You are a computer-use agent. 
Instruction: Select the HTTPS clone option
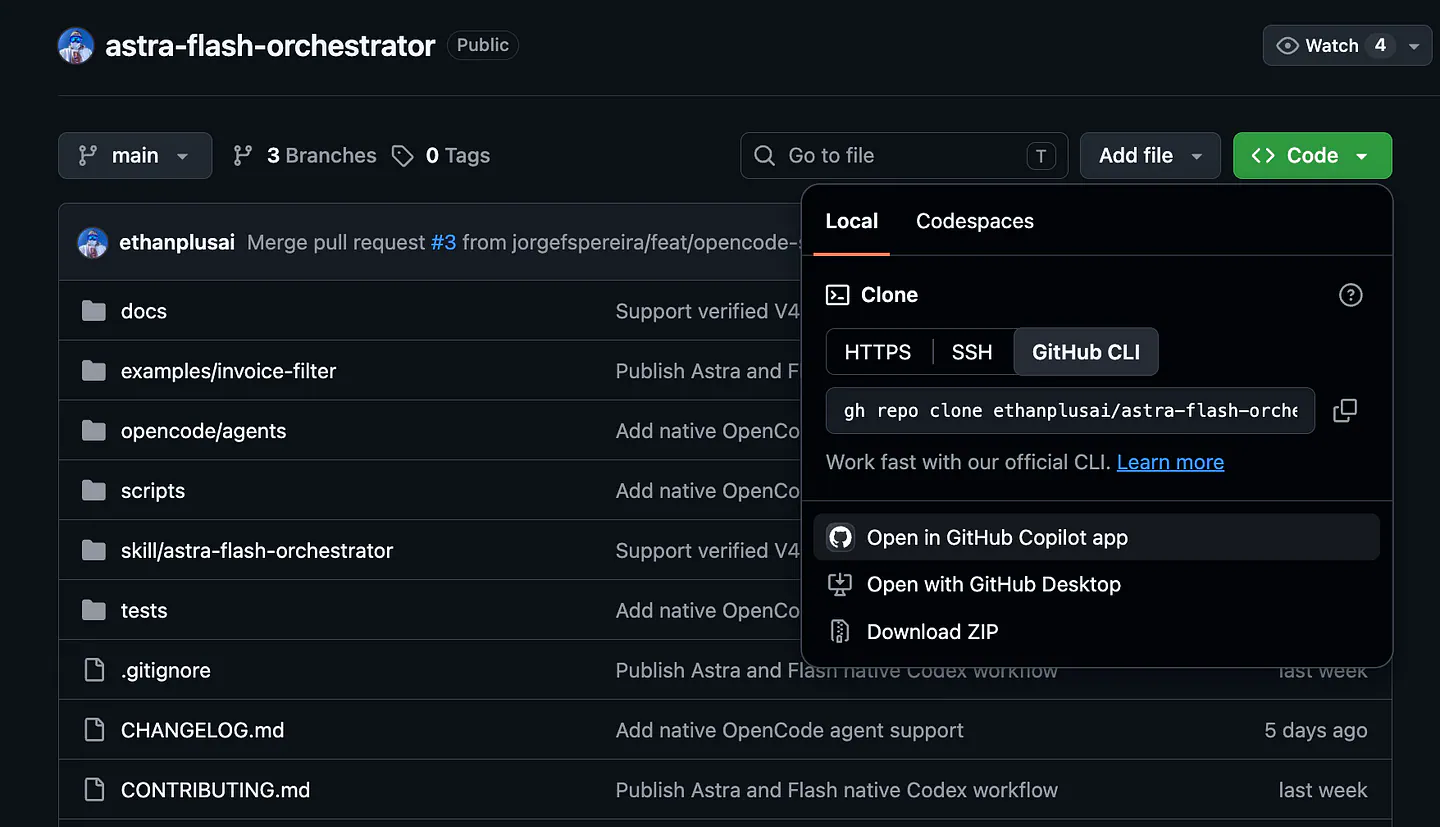pos(878,352)
